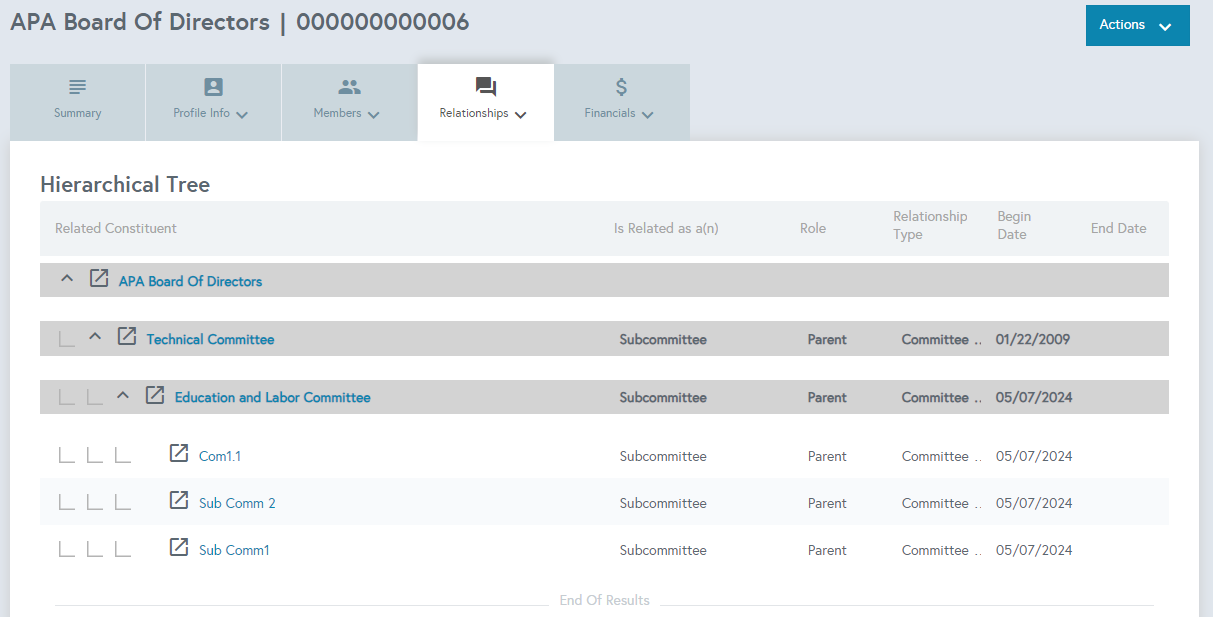Click the Summary lines icon
1213x617 pixels.
(78, 87)
